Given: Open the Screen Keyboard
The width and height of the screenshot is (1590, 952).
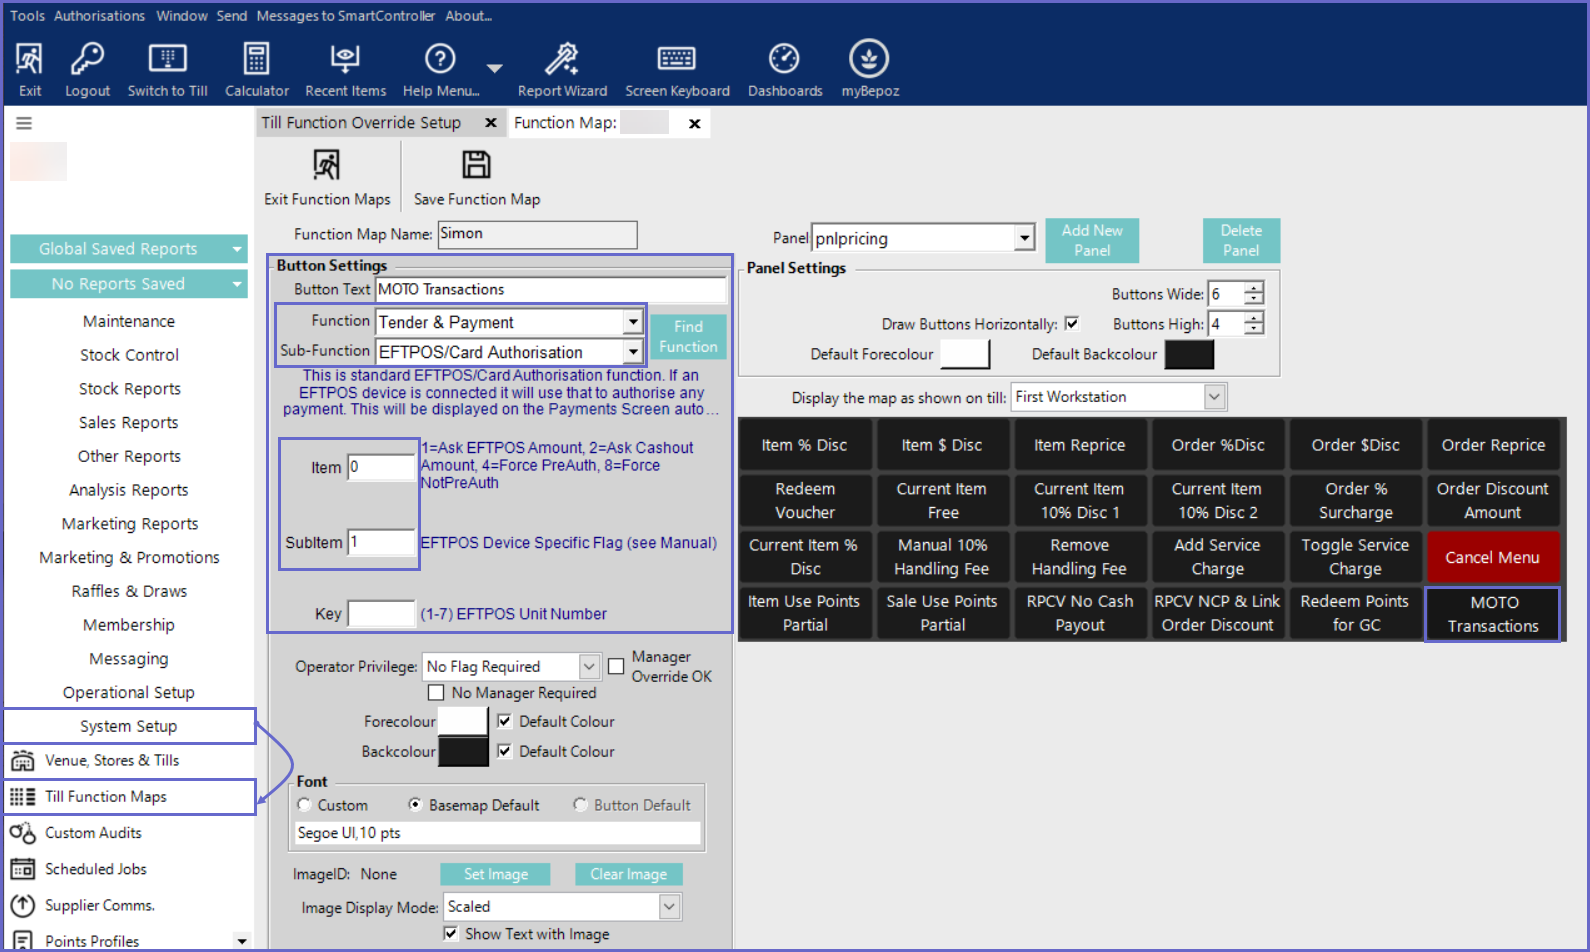Looking at the screenshot, I should pos(677,60).
